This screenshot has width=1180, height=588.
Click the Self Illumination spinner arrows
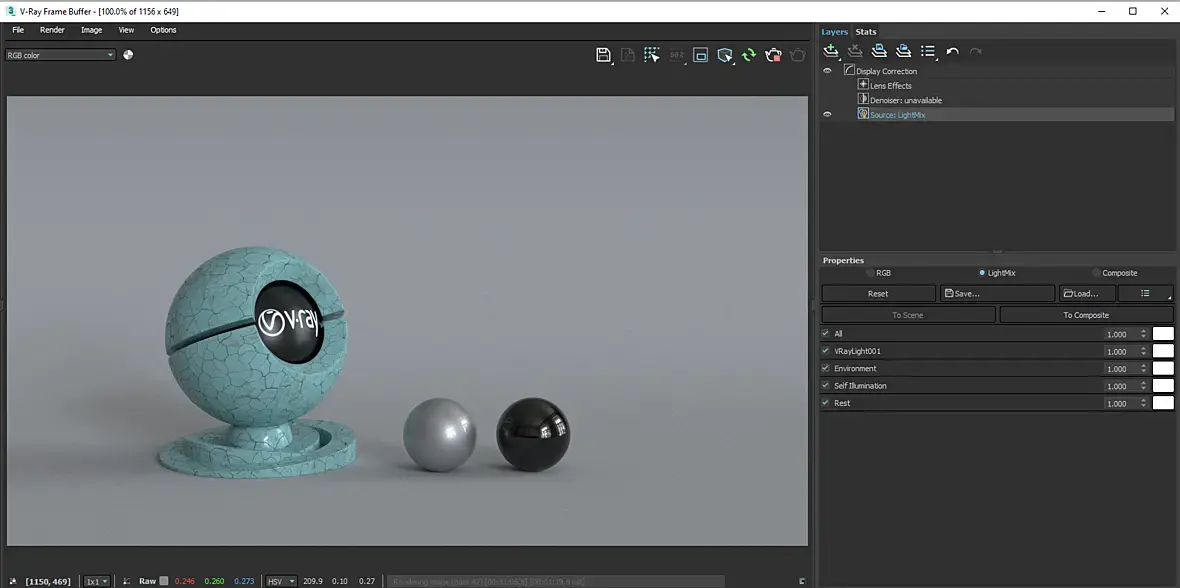pyautogui.click(x=1144, y=385)
